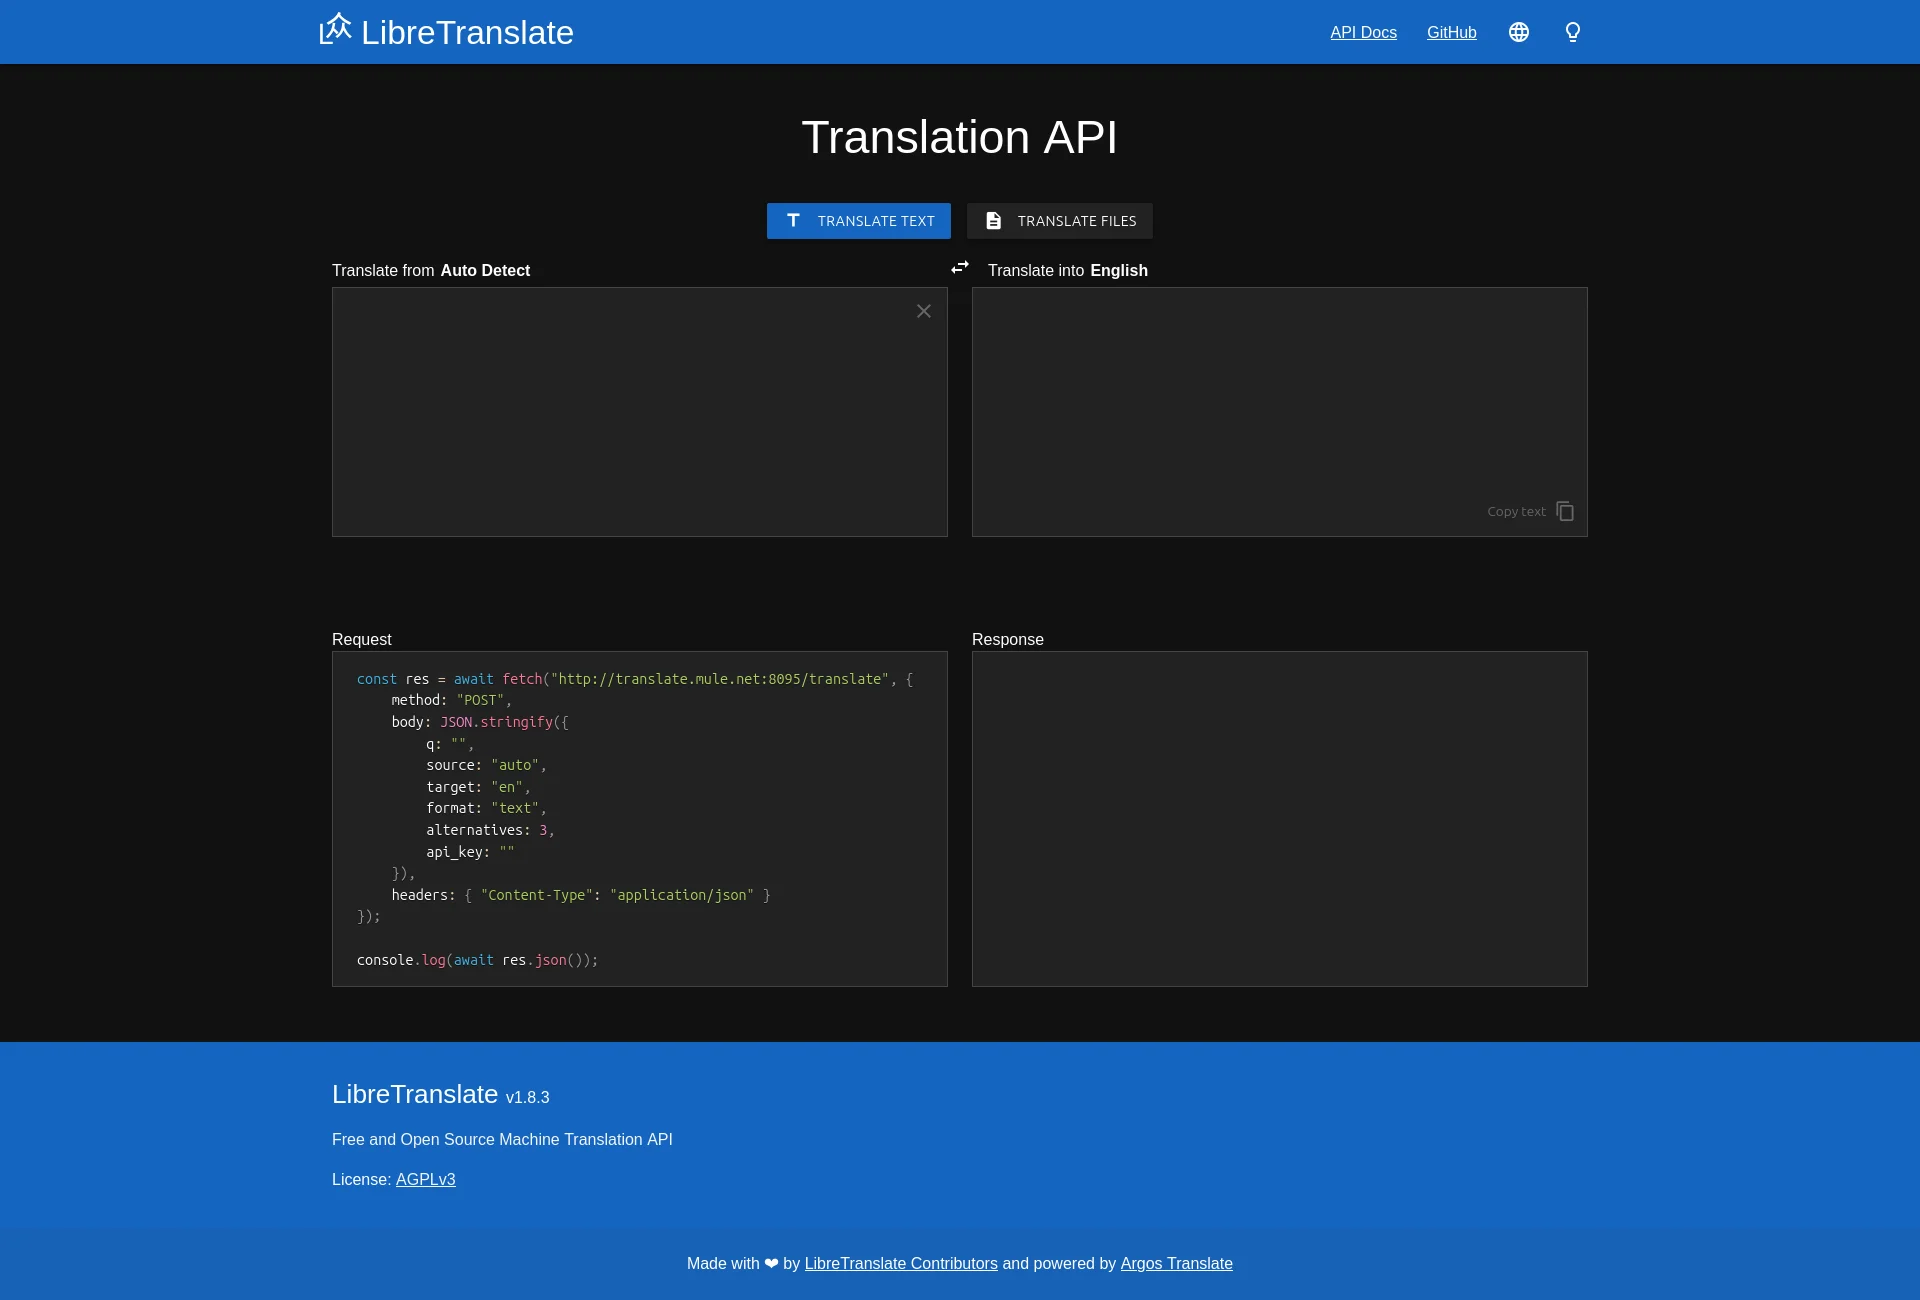The height and width of the screenshot is (1300, 1920).
Task: Click the fetch URL string in code
Action: (719, 679)
